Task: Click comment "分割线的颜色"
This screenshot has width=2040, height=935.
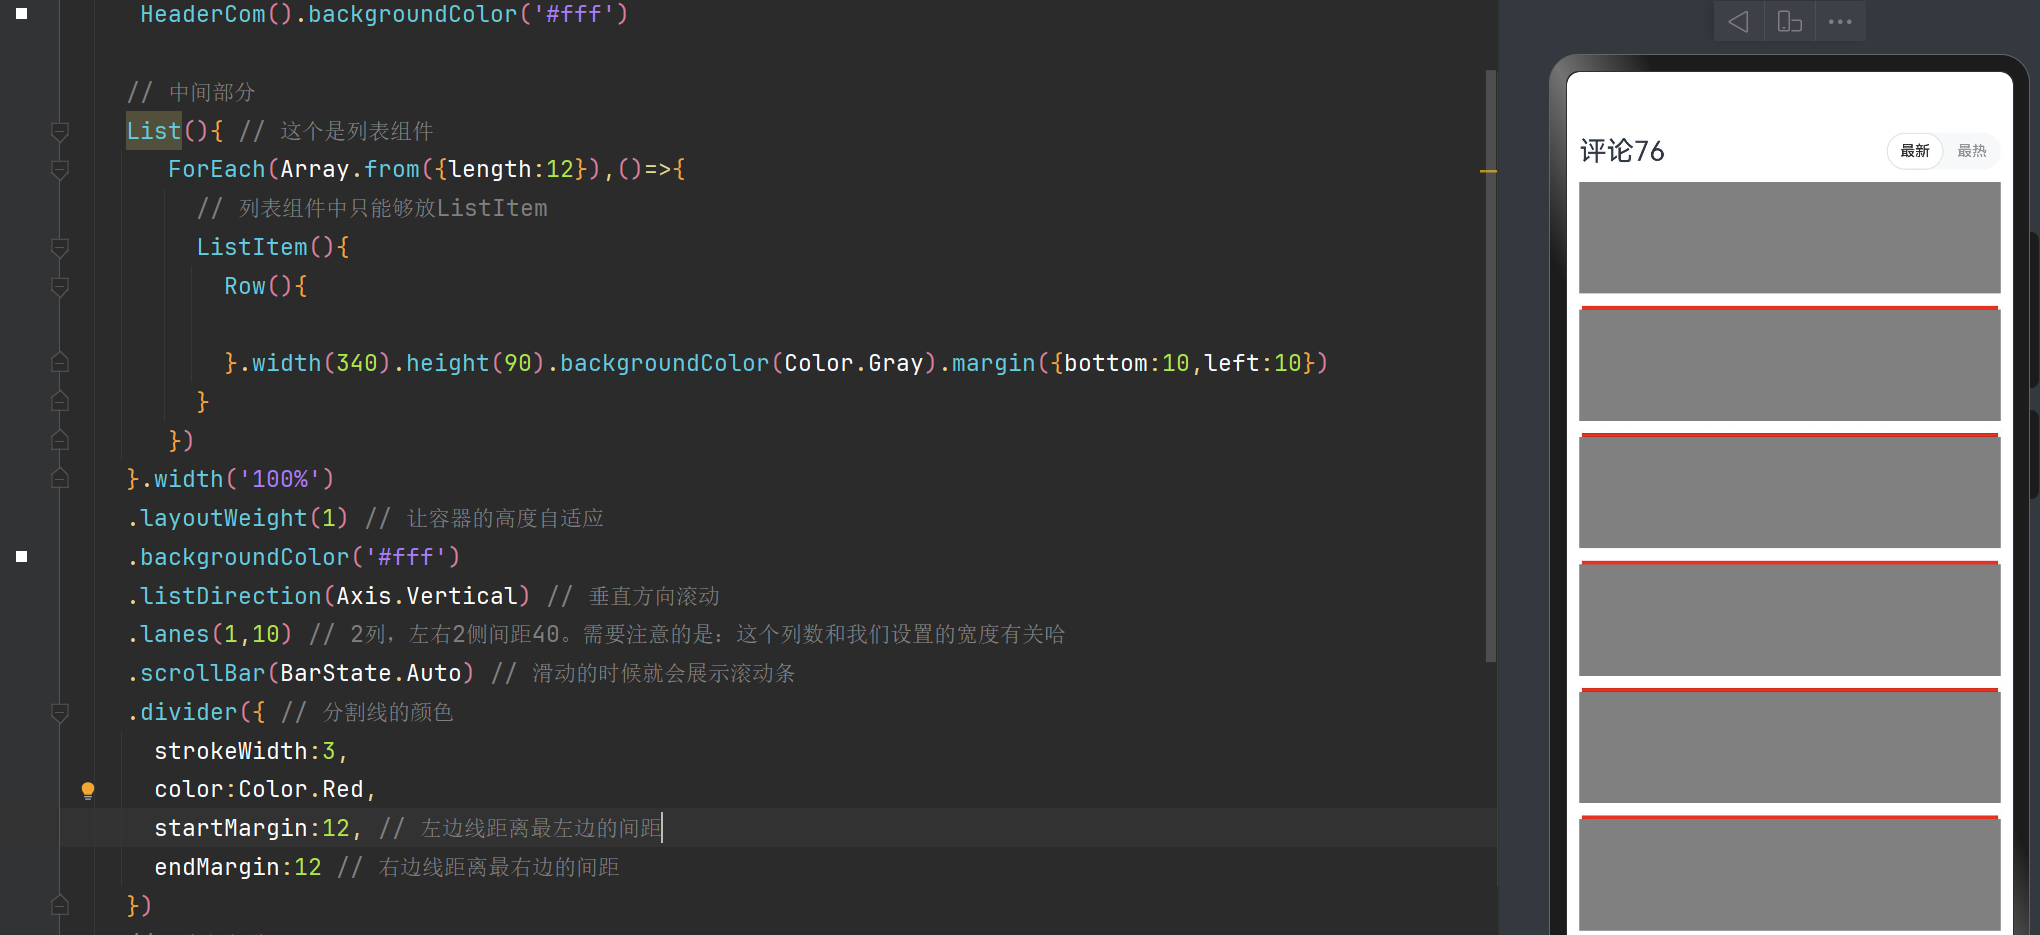Action: (x=388, y=712)
